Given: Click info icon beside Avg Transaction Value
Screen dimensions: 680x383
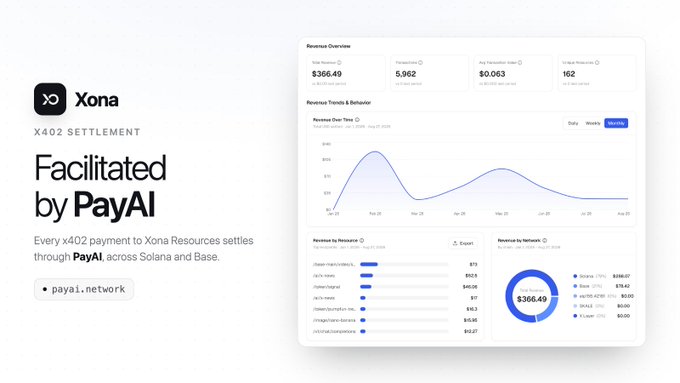Looking at the screenshot, I should click(520, 62).
